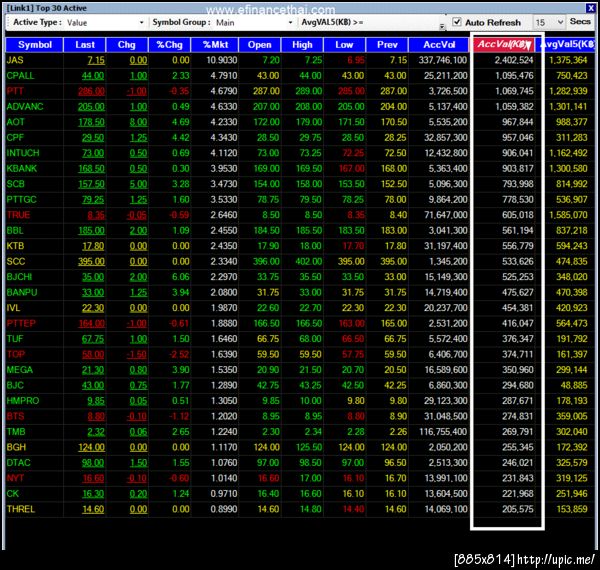Sort by the Prev column header
This screenshot has width=600, height=570.
coord(387,45)
